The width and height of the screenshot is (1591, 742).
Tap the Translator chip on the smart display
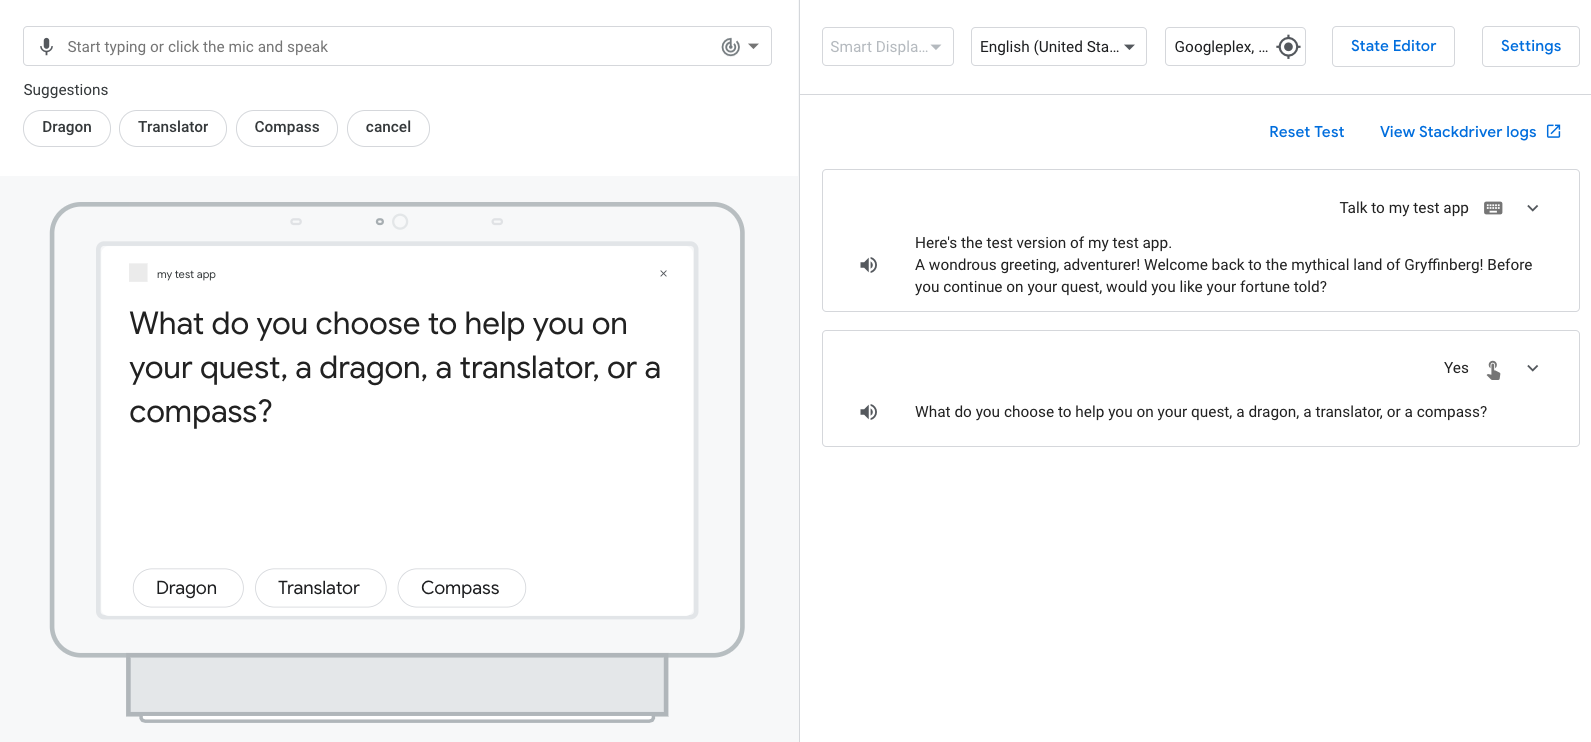pyautogui.click(x=319, y=588)
